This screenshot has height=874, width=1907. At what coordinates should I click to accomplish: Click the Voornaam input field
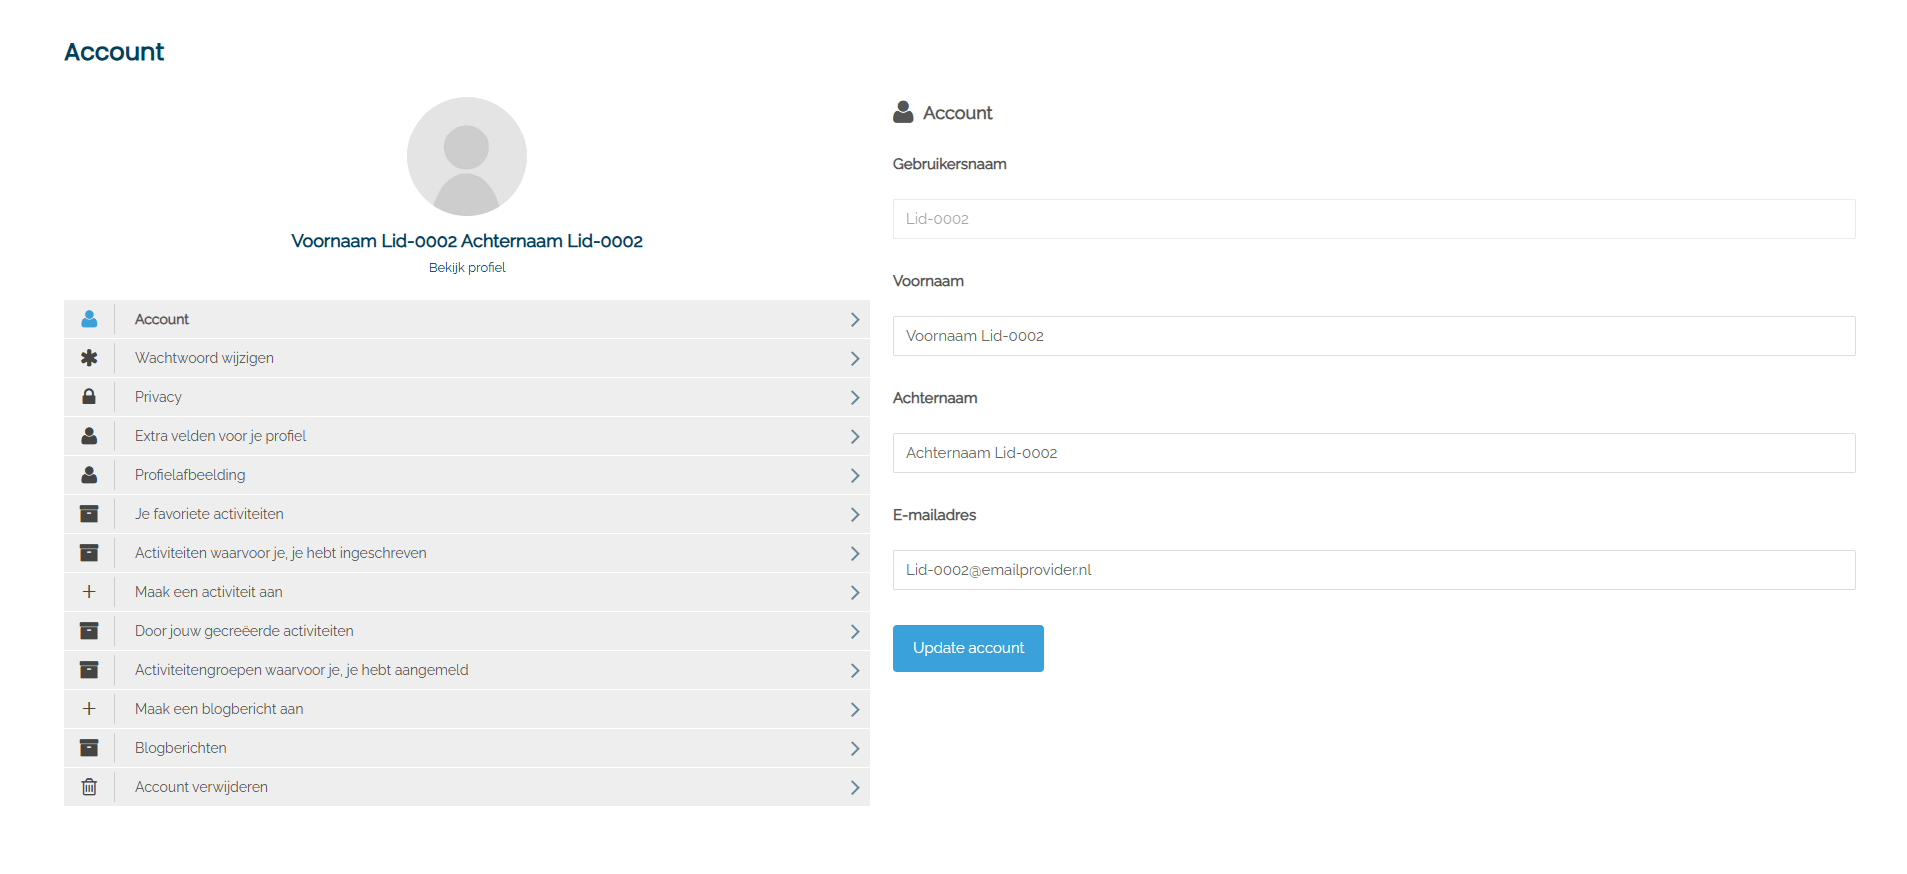tap(1373, 336)
